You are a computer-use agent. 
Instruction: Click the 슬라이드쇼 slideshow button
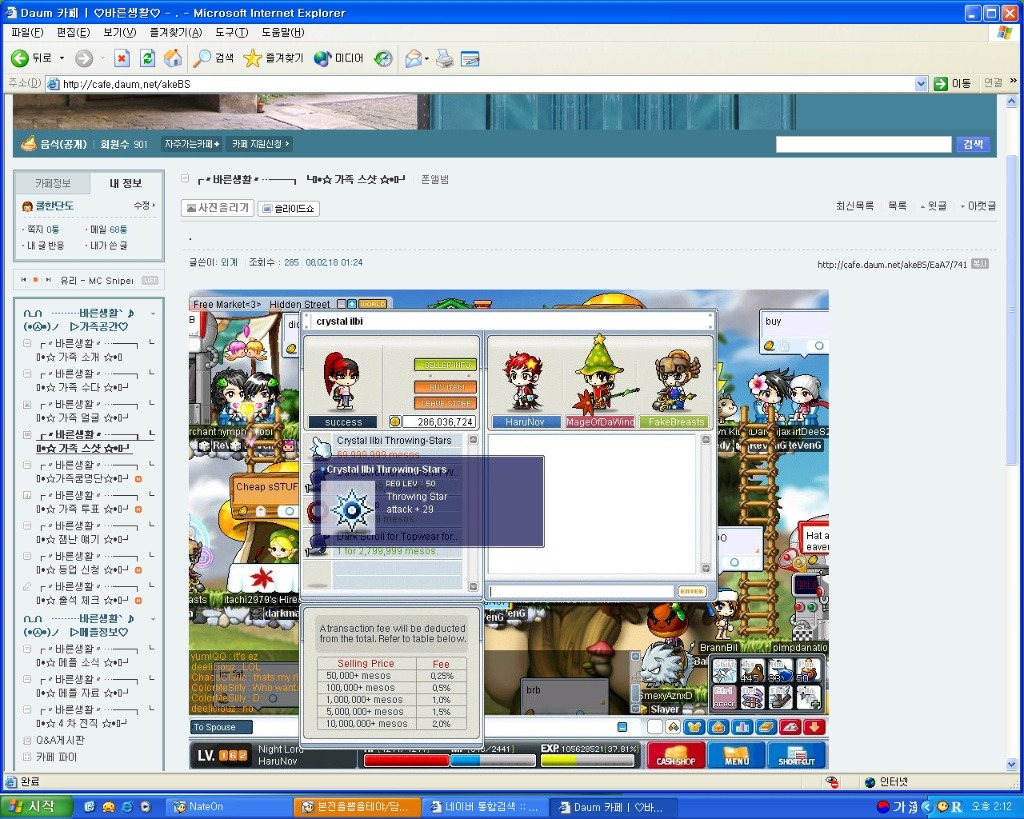point(289,208)
